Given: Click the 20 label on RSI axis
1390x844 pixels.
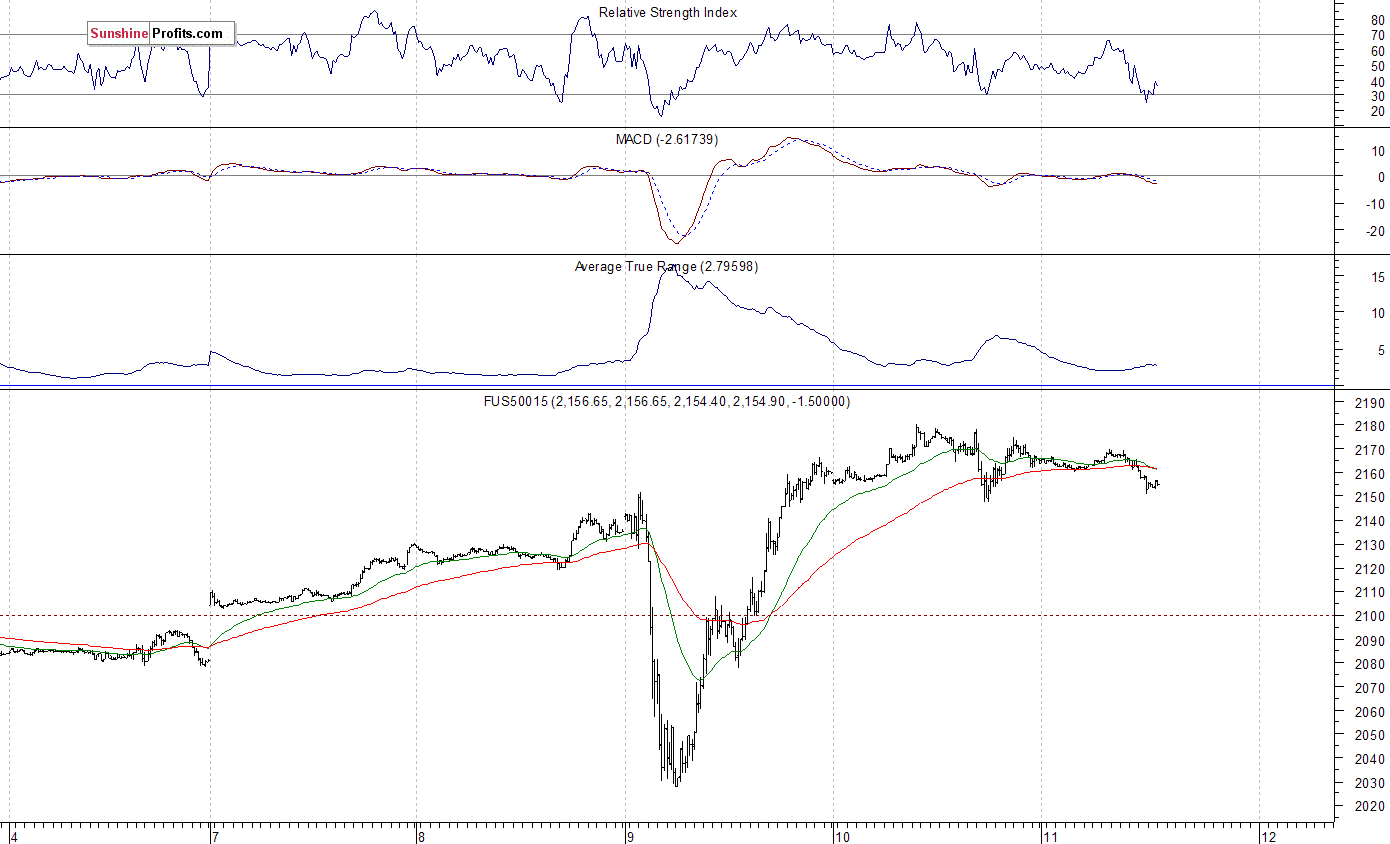Looking at the screenshot, I should (x=1378, y=111).
